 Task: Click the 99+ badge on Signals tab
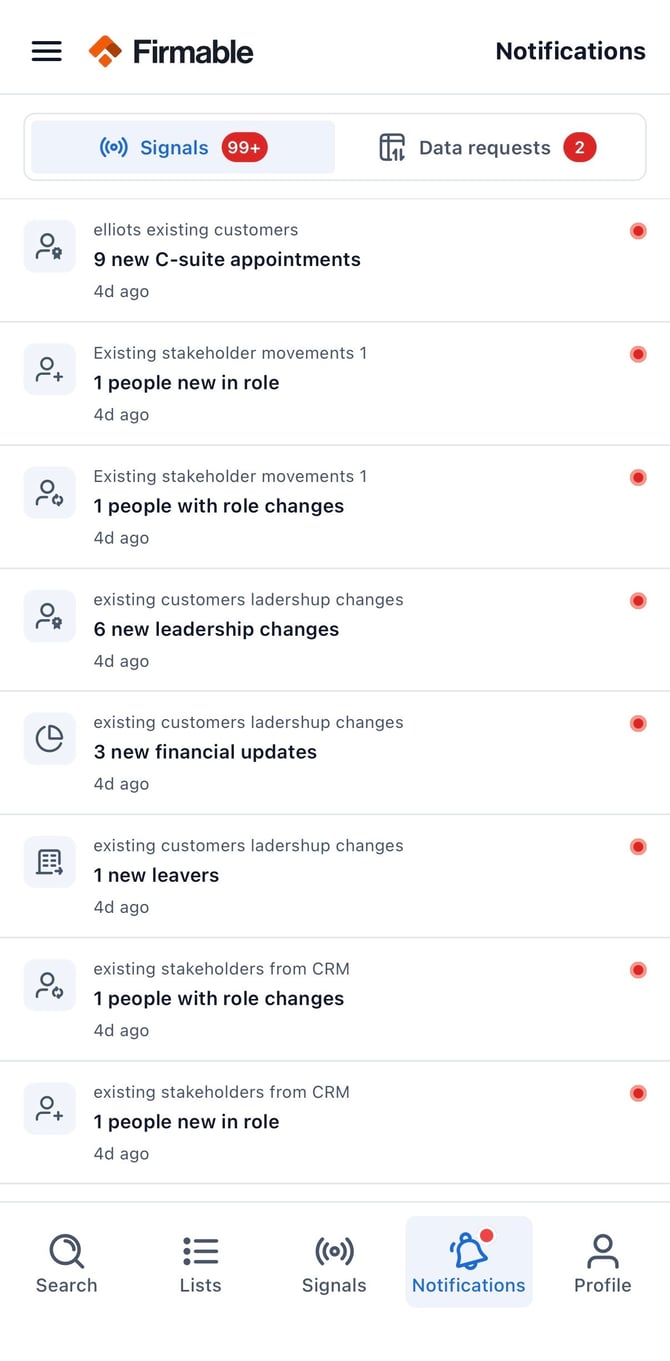(244, 148)
